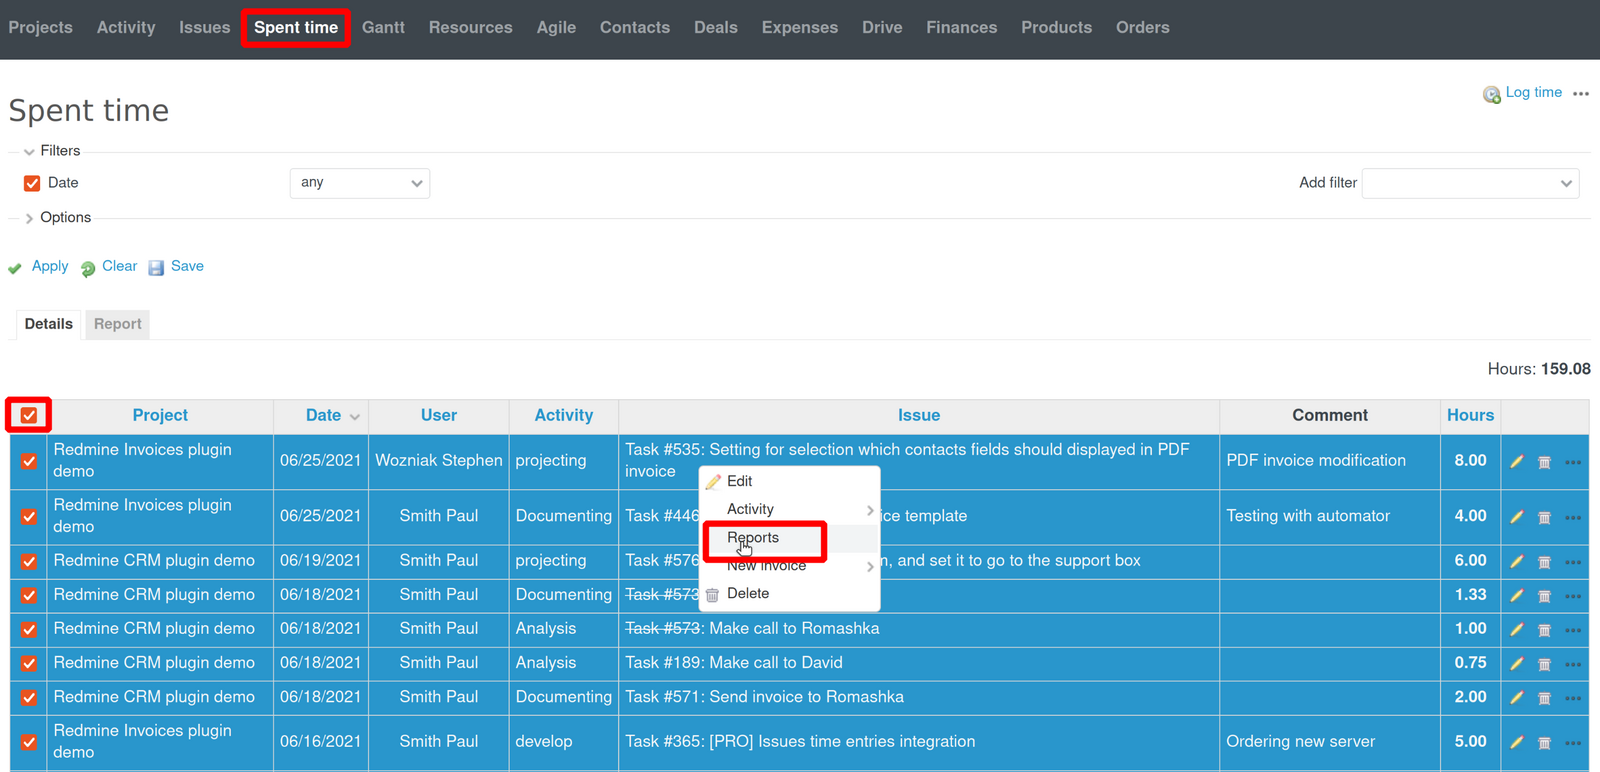
Task: Uncheck the Date filter checkbox
Action: coord(32,183)
